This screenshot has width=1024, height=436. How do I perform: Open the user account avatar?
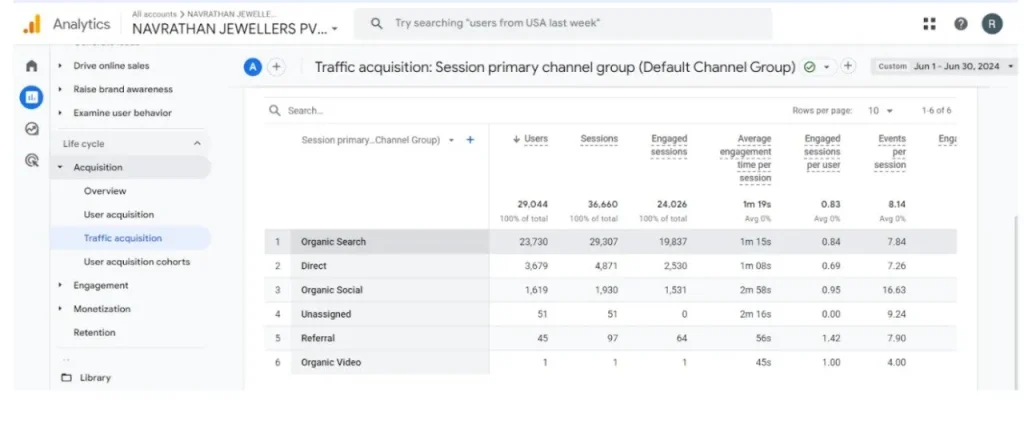[991, 24]
